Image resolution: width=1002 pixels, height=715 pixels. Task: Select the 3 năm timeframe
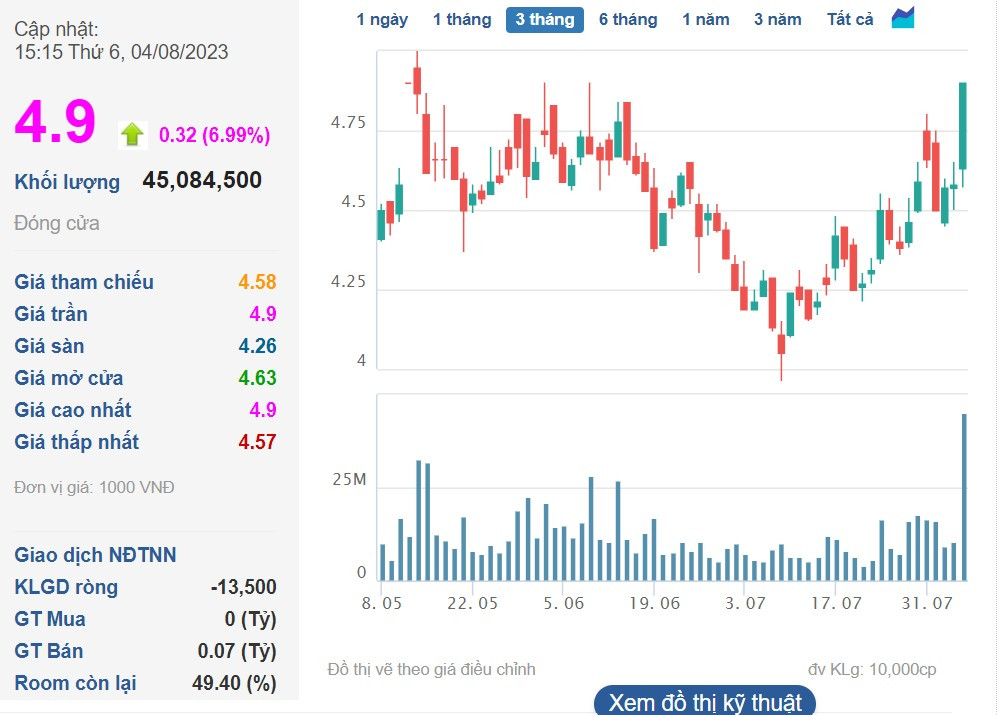coord(778,19)
